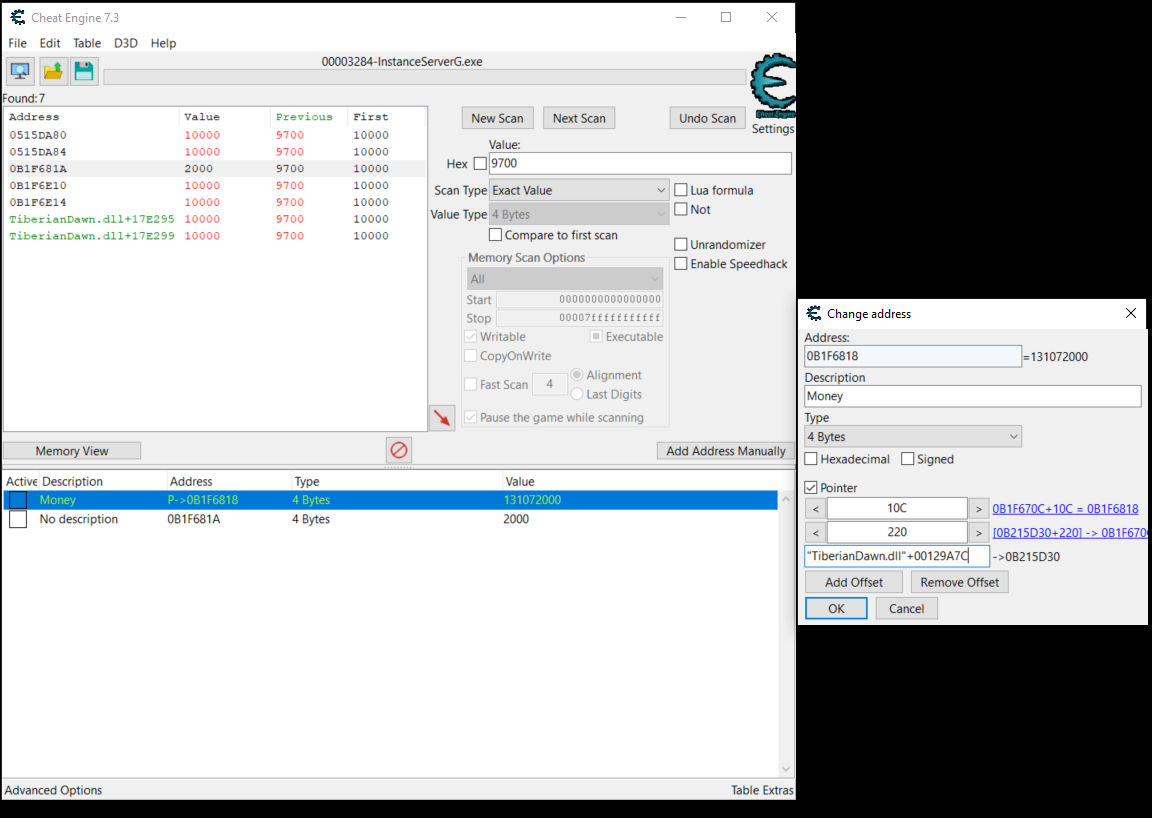Click the left arrow beside offset 10C
The height and width of the screenshot is (818, 1152).
tap(816, 509)
